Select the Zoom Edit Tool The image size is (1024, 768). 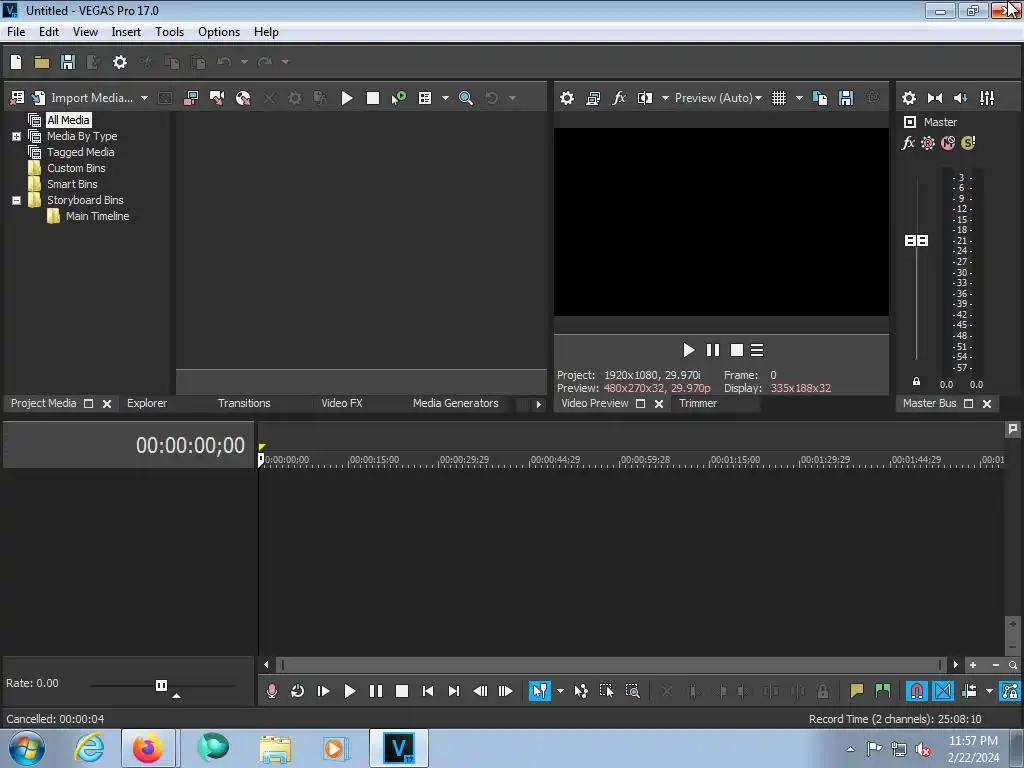[x=632, y=691]
